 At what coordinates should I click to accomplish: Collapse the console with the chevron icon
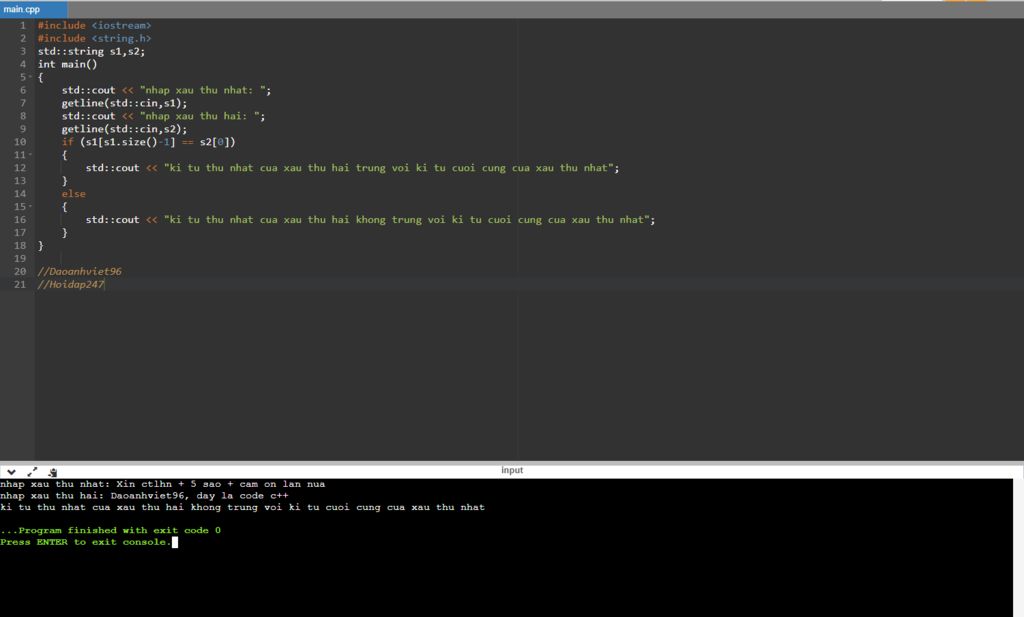tap(11, 471)
